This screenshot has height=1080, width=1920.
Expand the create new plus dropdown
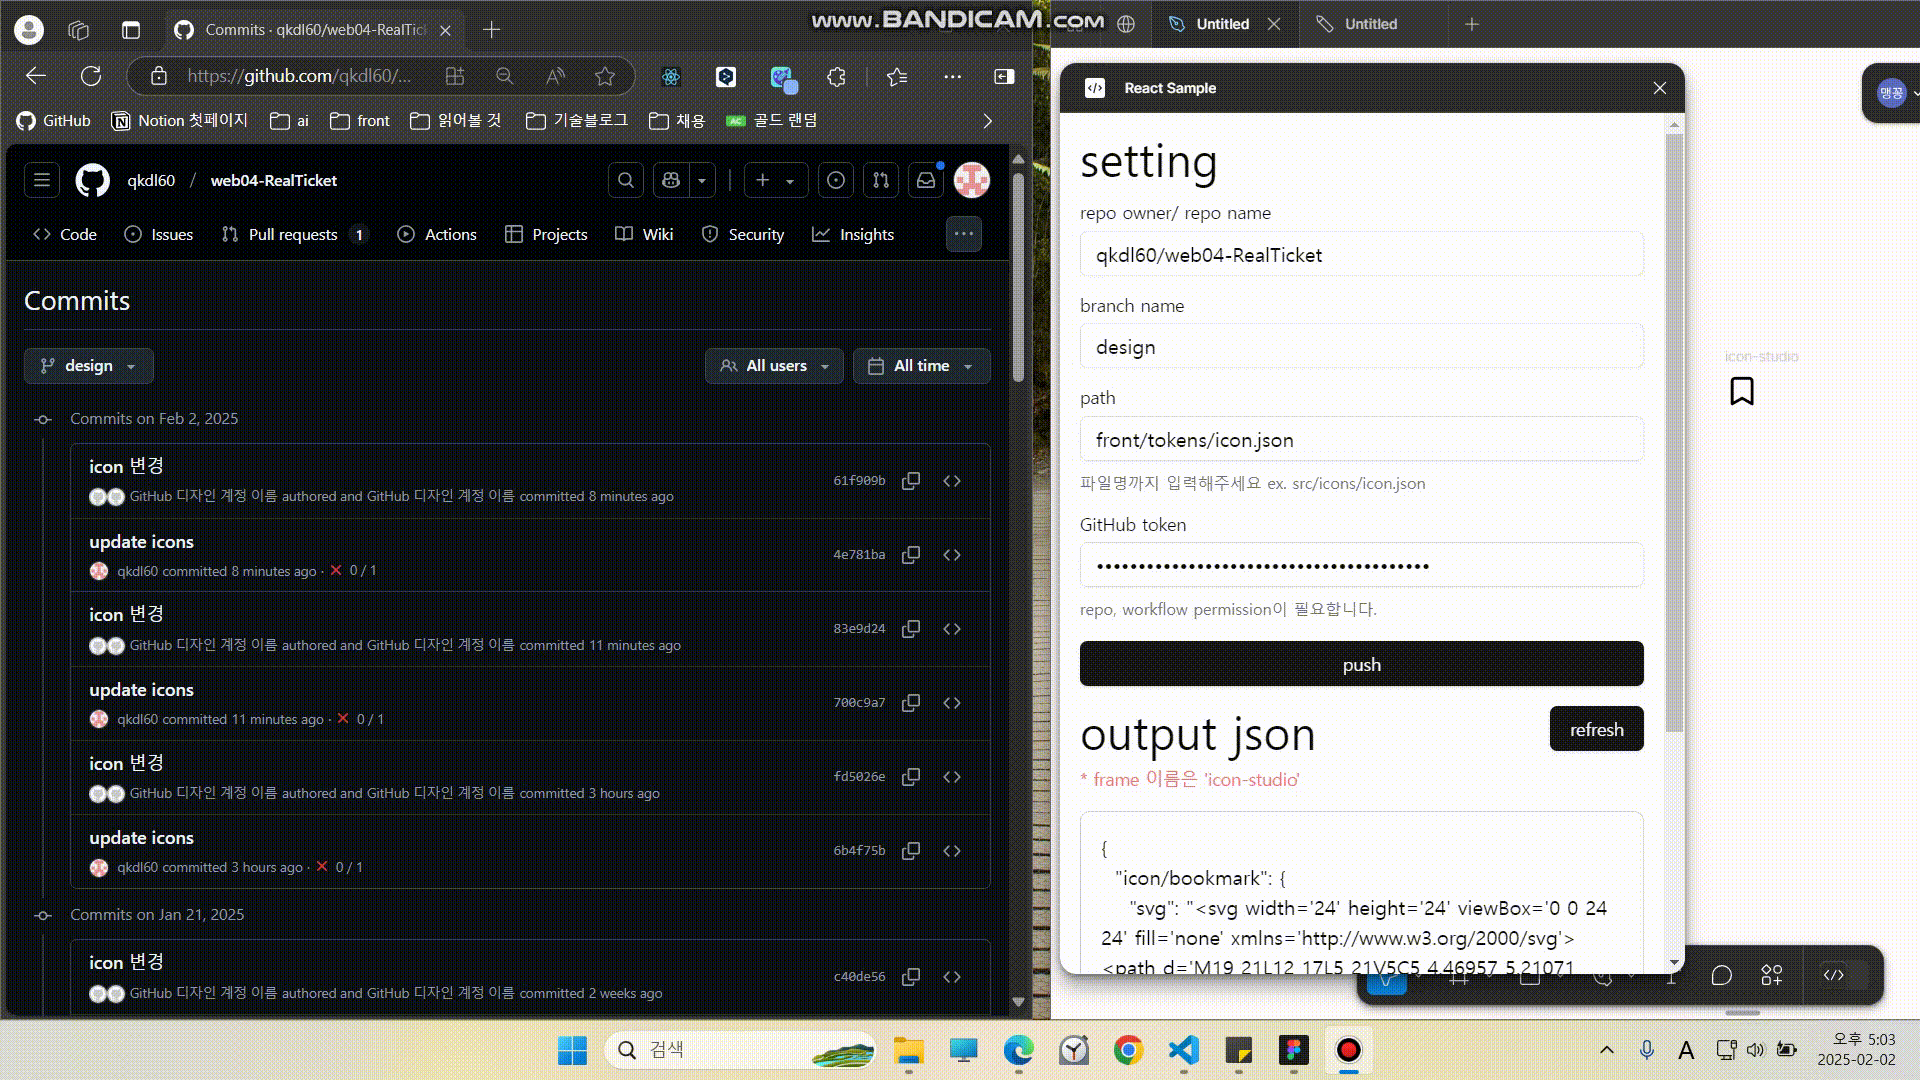(x=776, y=180)
